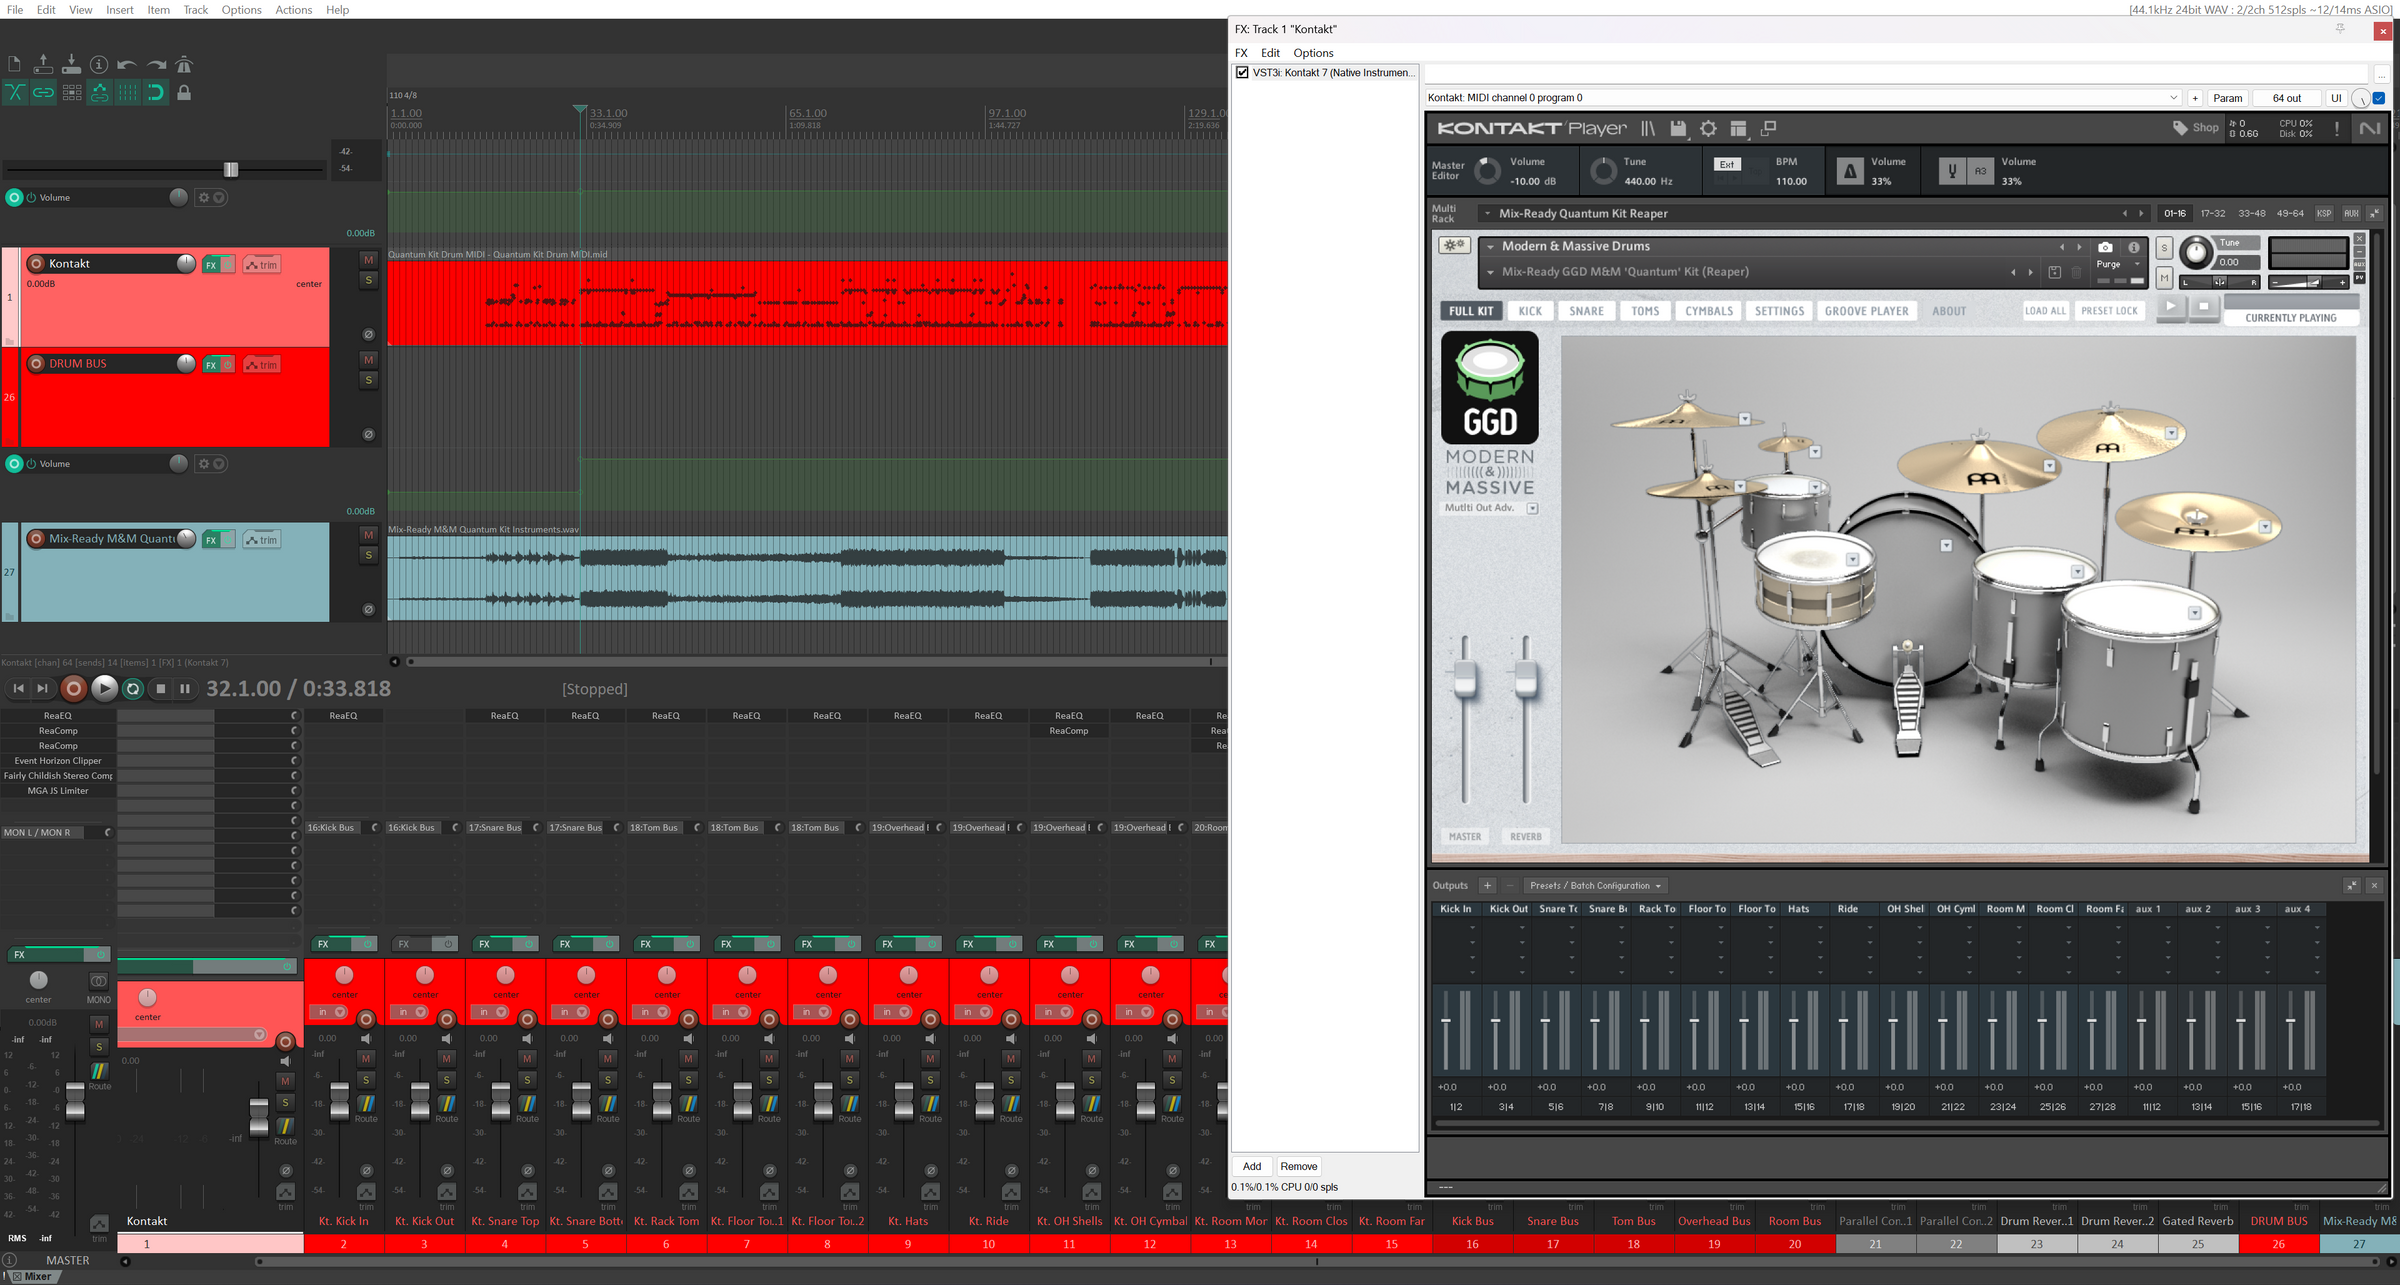Open the Presets / Batch Configuration dropdown
This screenshot has height=1285, width=2400.
[x=1595, y=885]
